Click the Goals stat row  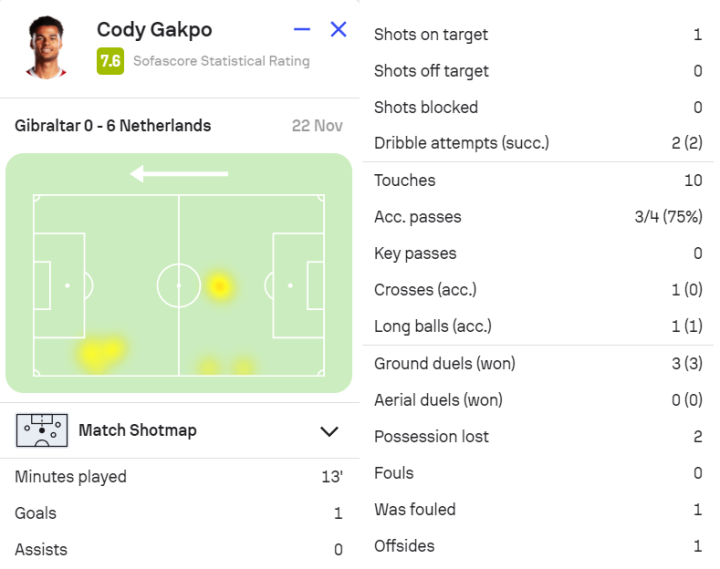tap(178, 513)
